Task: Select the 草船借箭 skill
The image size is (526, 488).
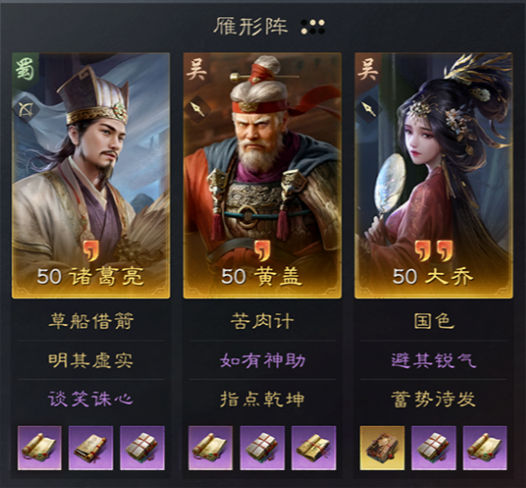Action: click(x=91, y=321)
